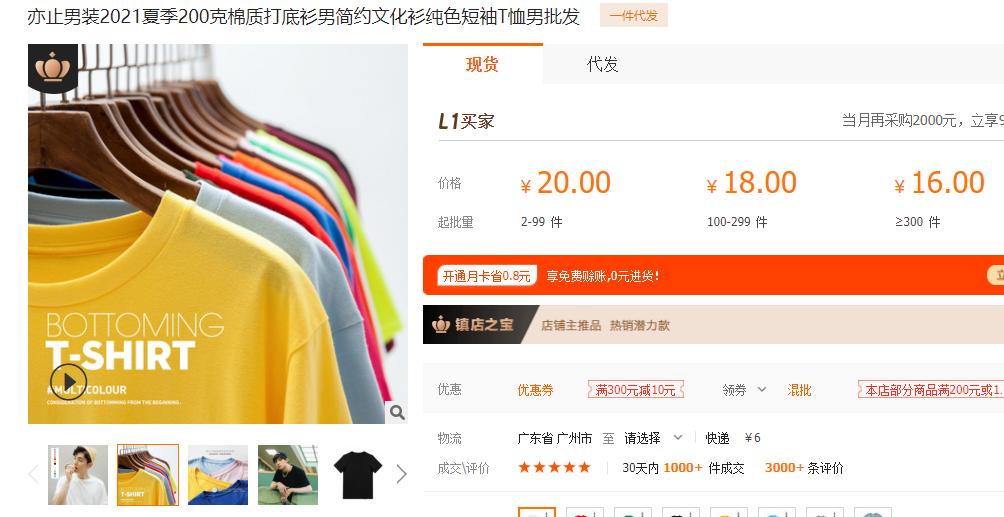Click the crown badge on product image
Viewport: 1004px width, 517px height.
point(53,67)
